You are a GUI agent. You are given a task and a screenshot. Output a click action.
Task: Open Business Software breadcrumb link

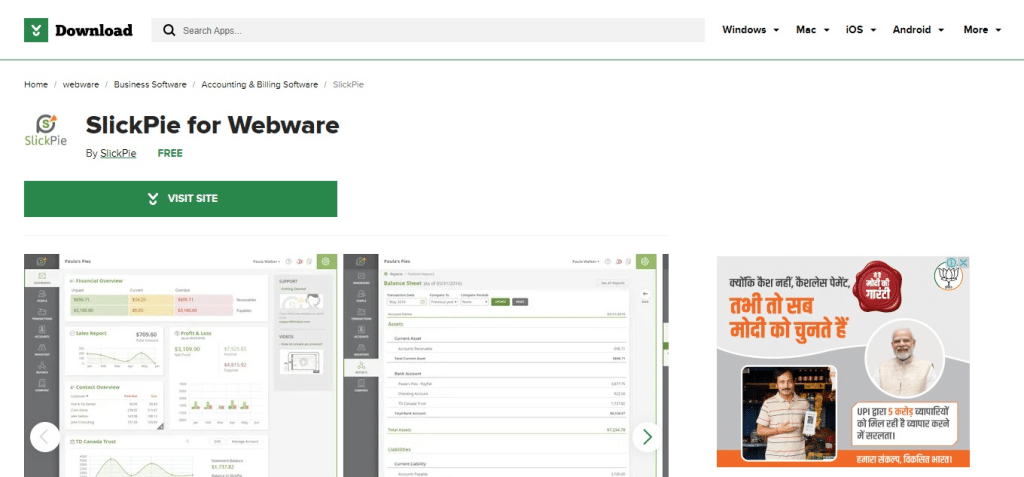tap(150, 85)
